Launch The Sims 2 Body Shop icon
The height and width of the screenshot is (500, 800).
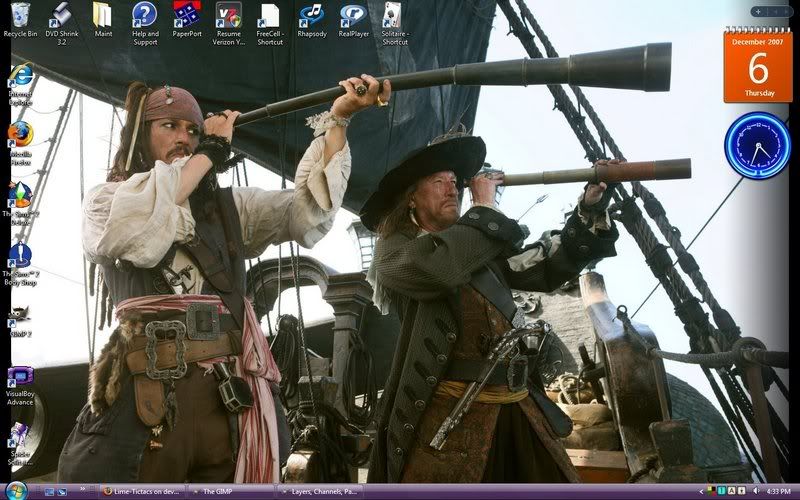click(x=20, y=264)
